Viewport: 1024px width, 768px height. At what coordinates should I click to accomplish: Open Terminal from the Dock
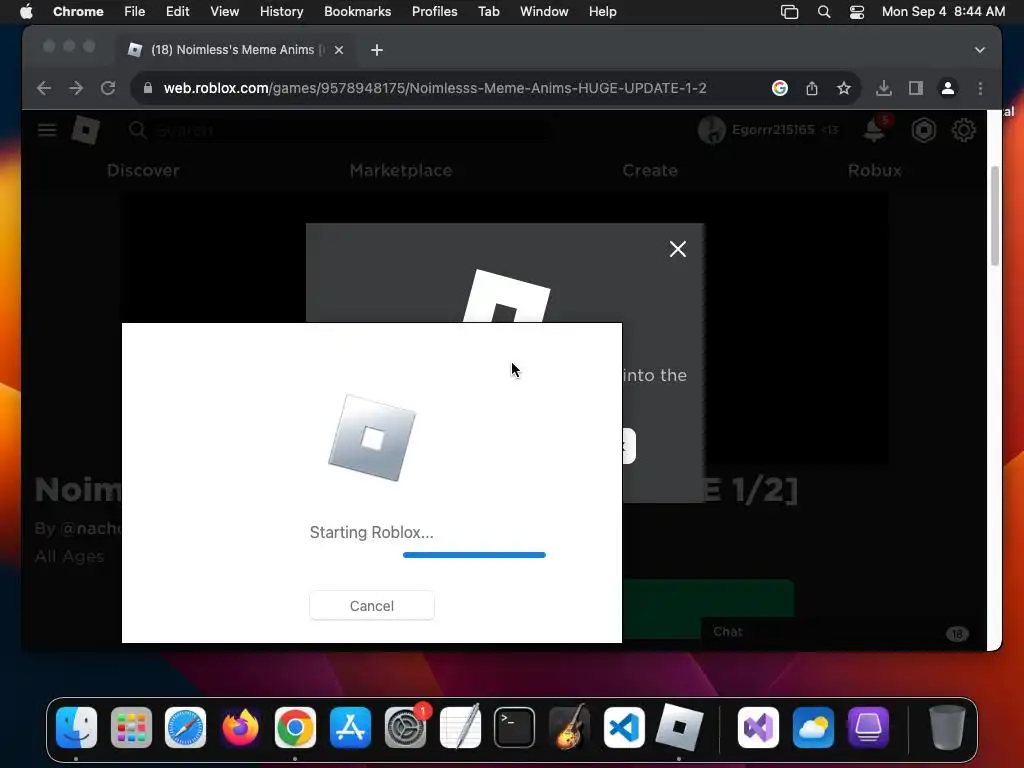[x=515, y=727]
